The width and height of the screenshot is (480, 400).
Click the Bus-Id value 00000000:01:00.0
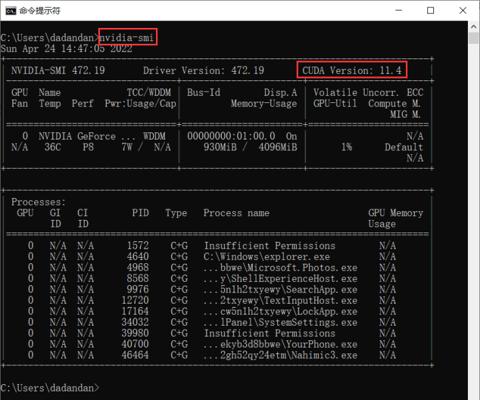[231, 136]
